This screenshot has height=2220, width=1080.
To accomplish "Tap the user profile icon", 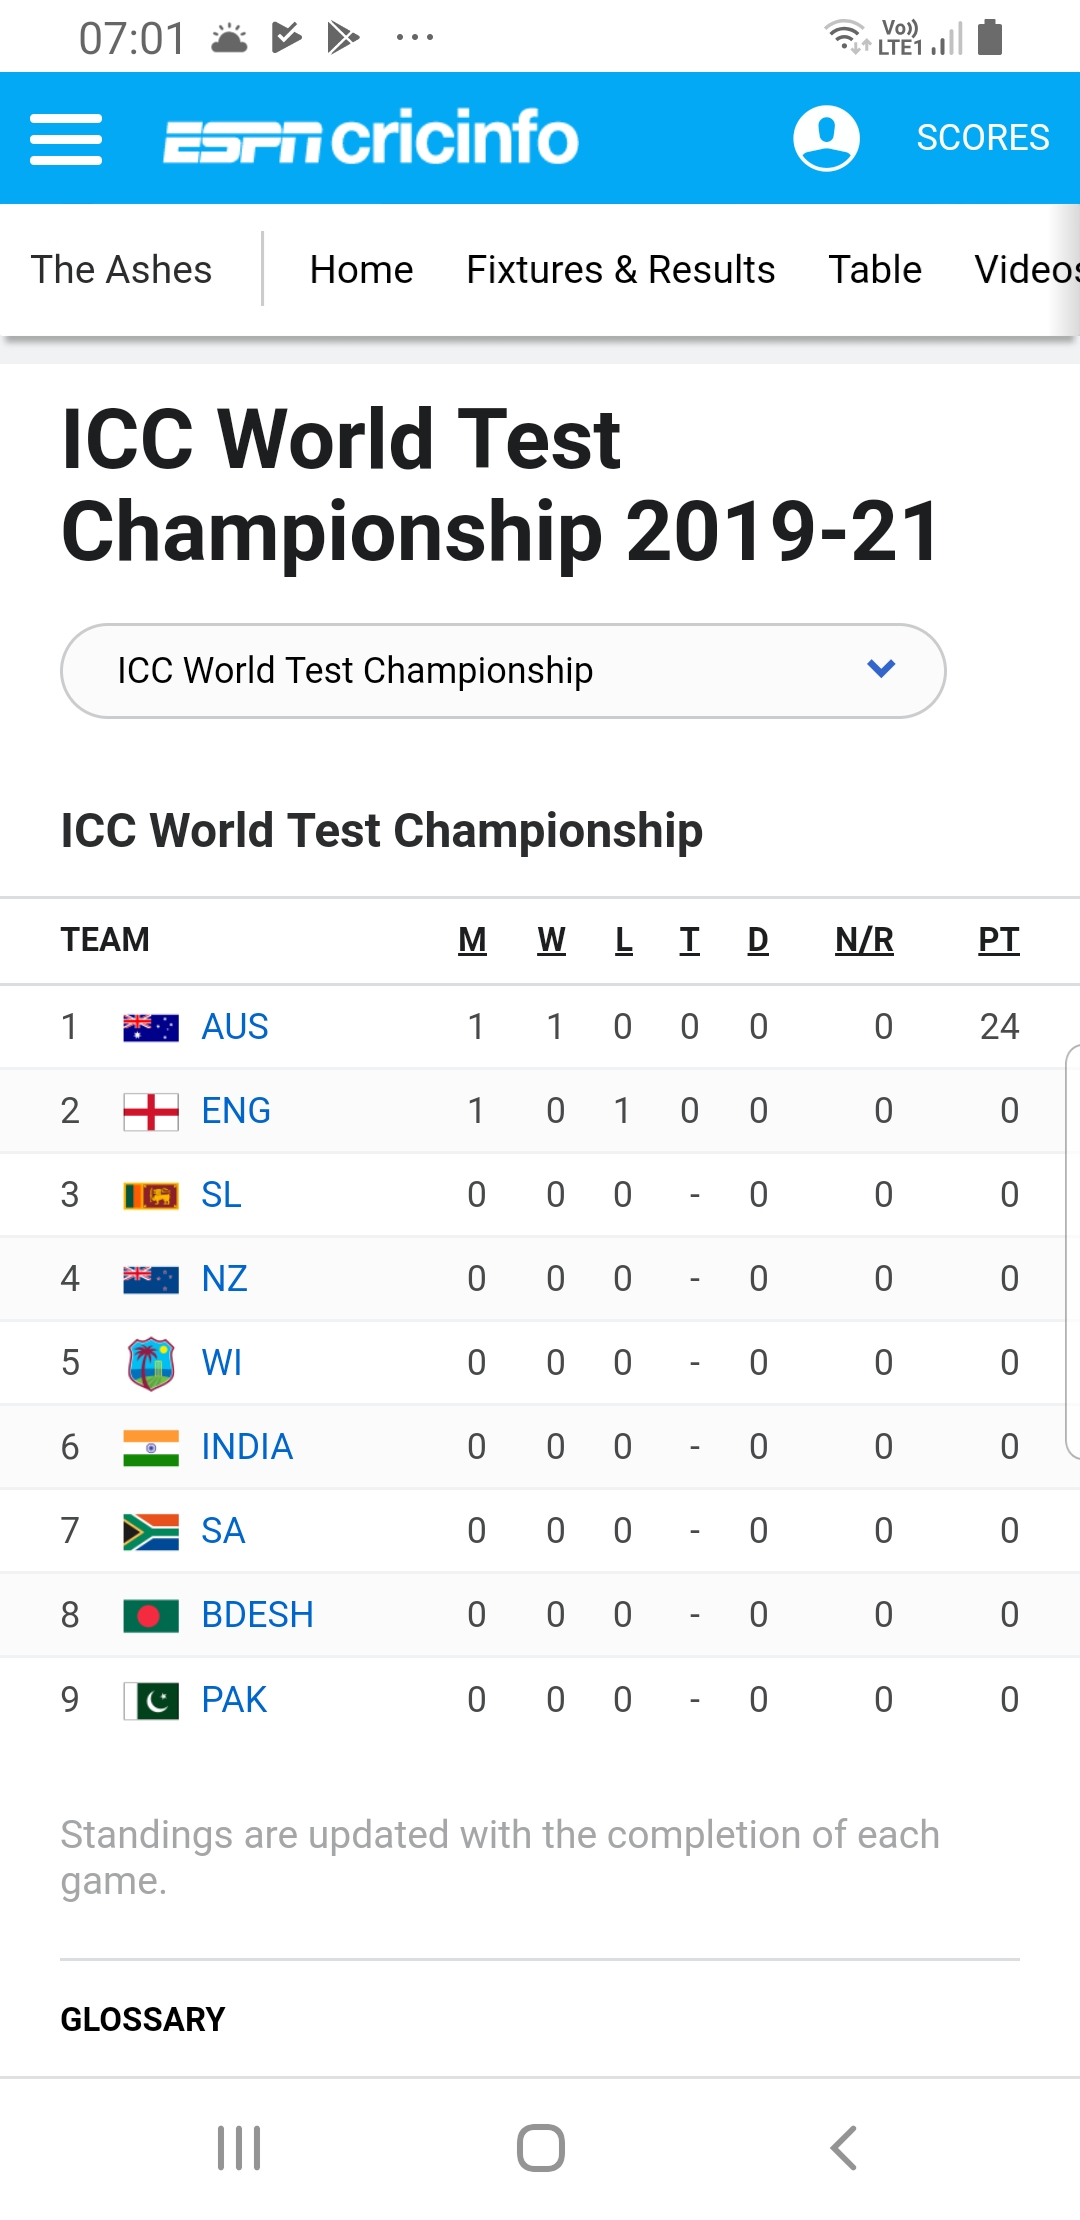I will click(826, 138).
